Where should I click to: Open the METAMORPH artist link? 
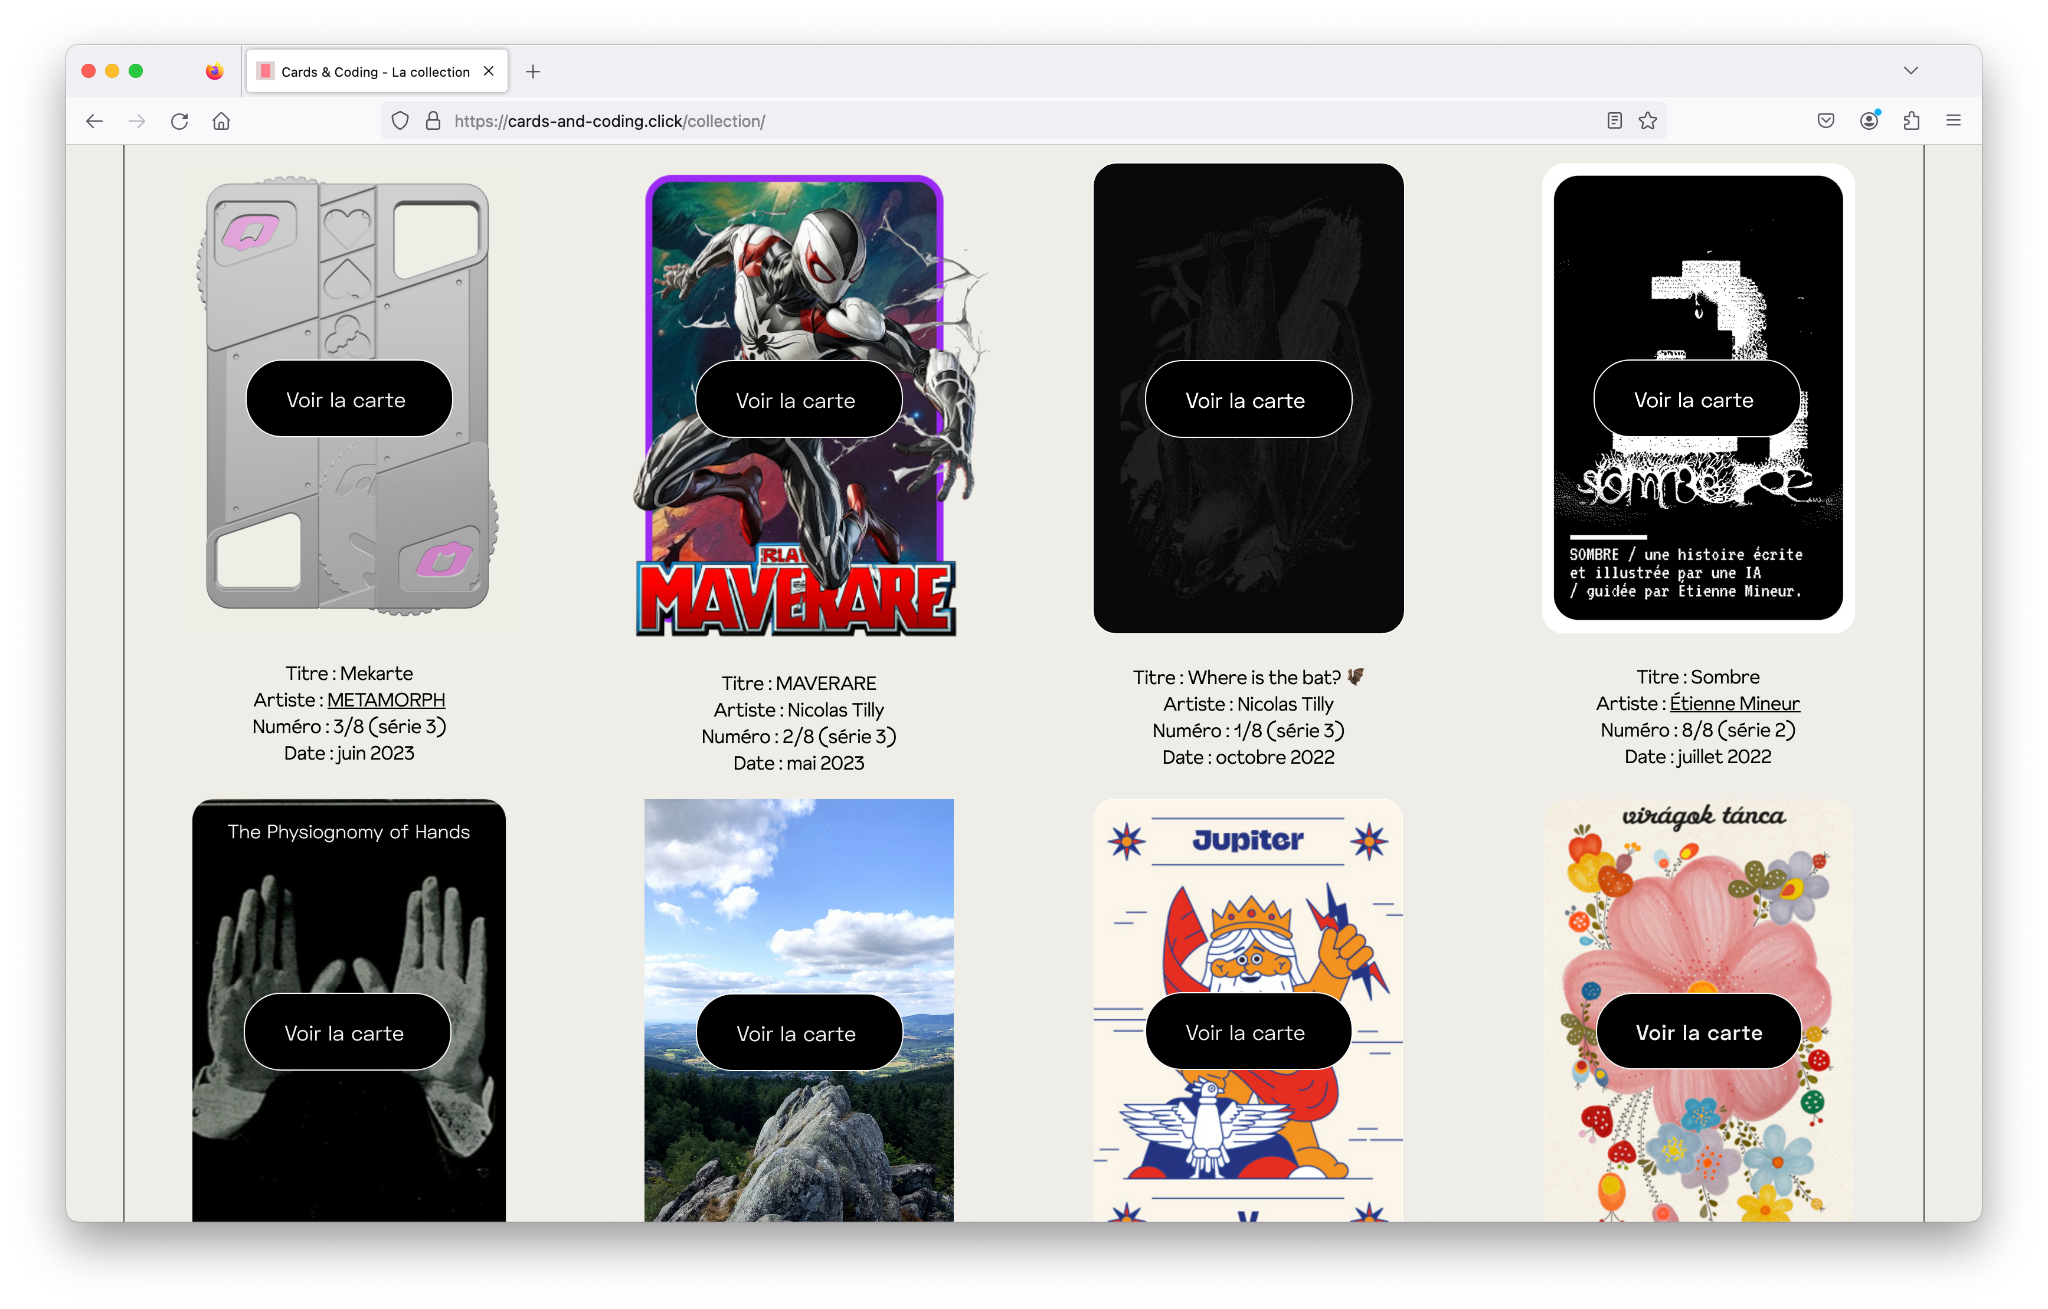386,700
